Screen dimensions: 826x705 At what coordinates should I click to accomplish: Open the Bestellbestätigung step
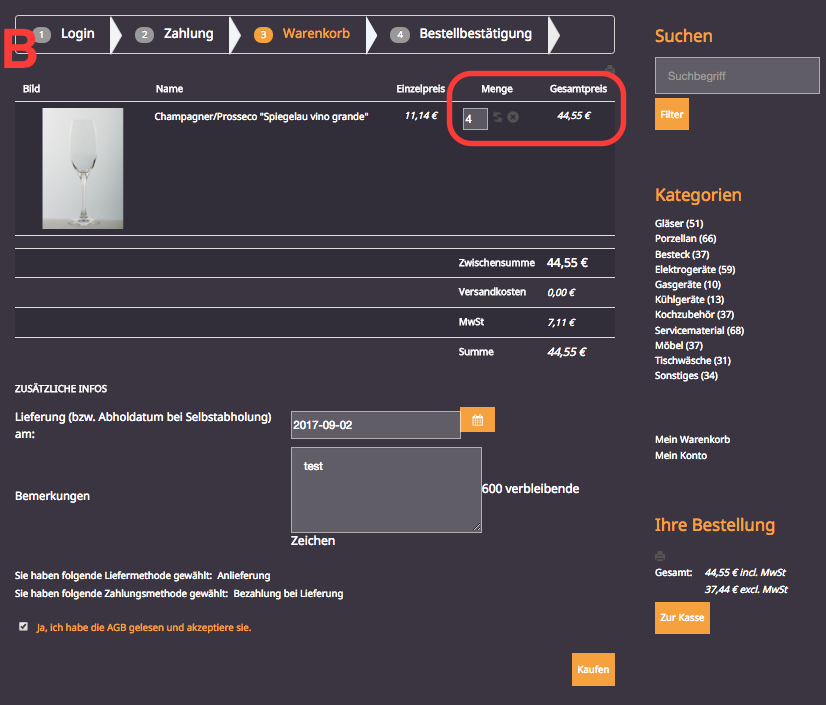pos(461,34)
